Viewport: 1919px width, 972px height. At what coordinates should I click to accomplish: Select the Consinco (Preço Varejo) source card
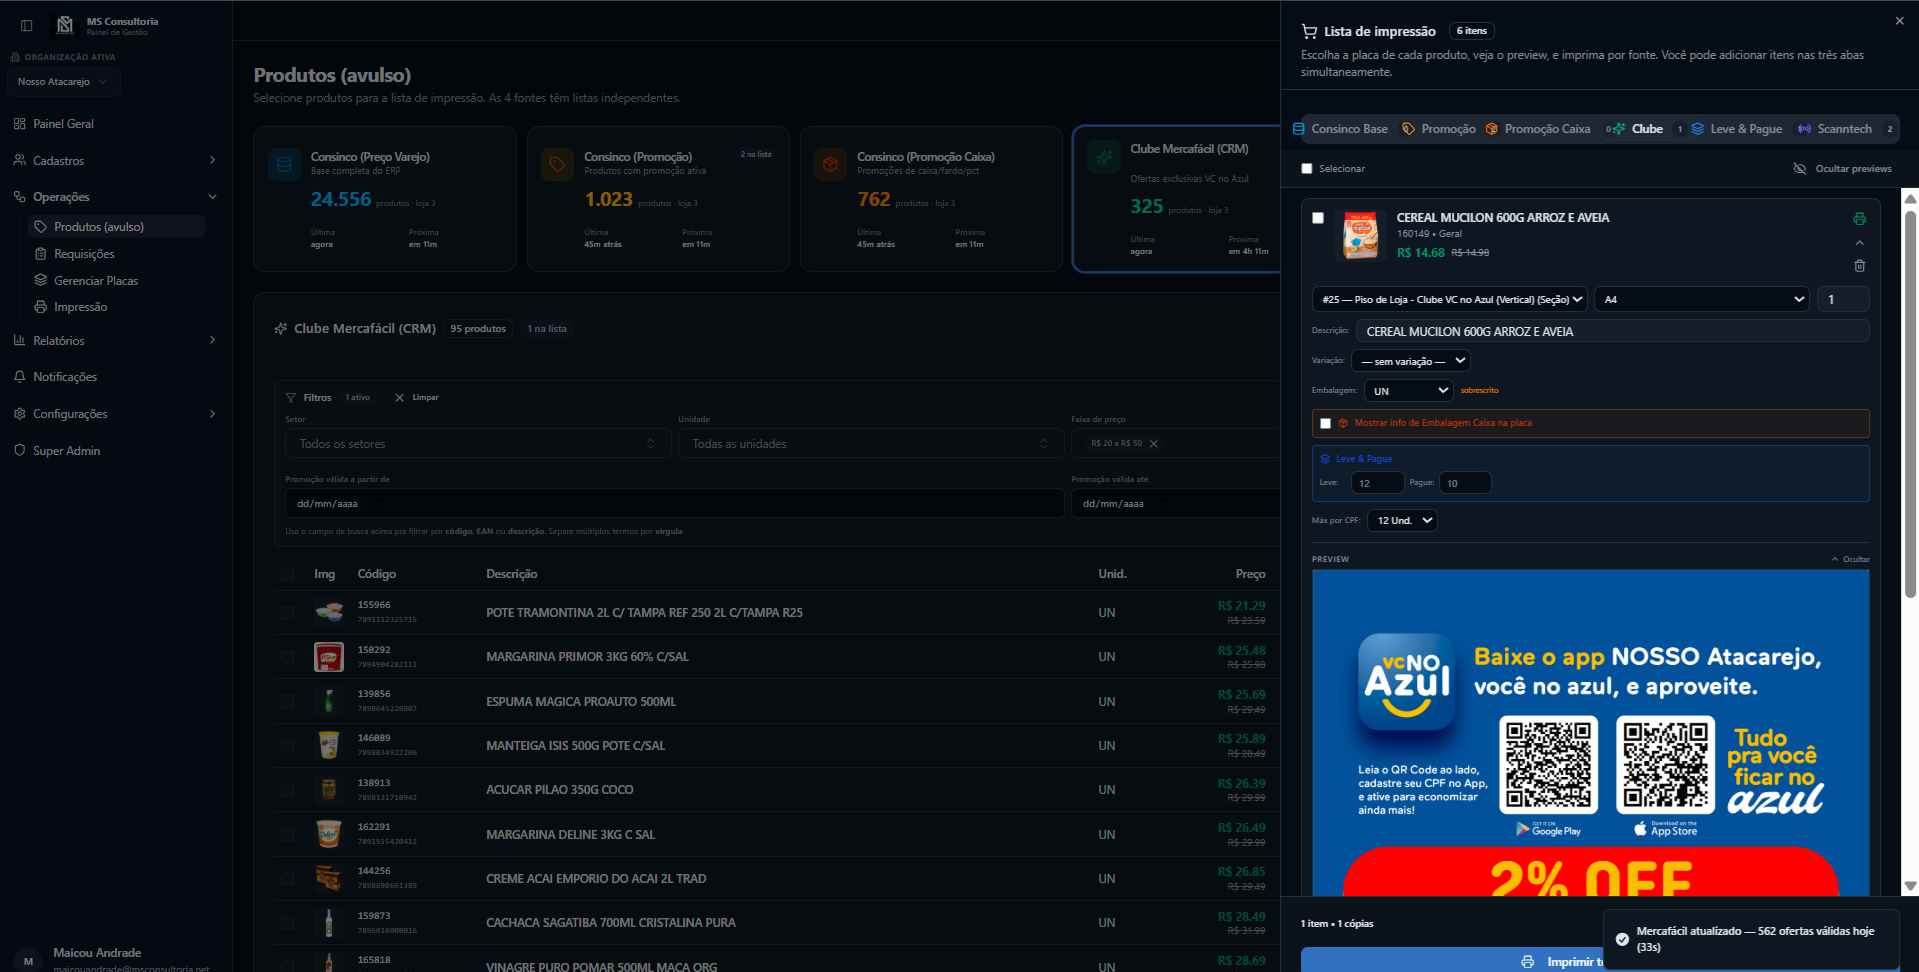(385, 199)
